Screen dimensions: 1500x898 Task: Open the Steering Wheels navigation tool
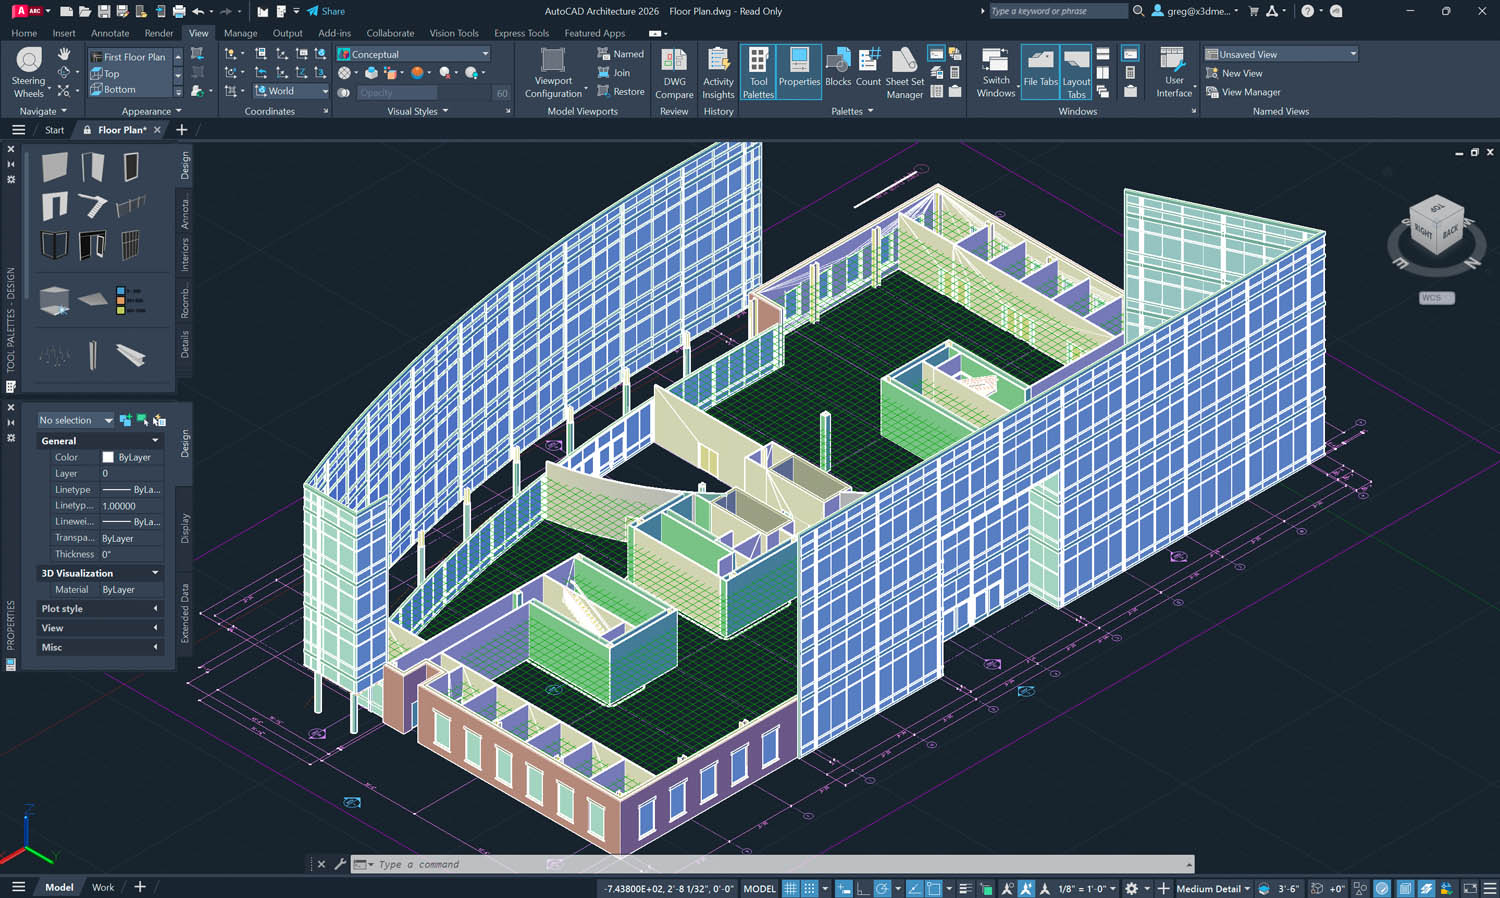(x=28, y=70)
